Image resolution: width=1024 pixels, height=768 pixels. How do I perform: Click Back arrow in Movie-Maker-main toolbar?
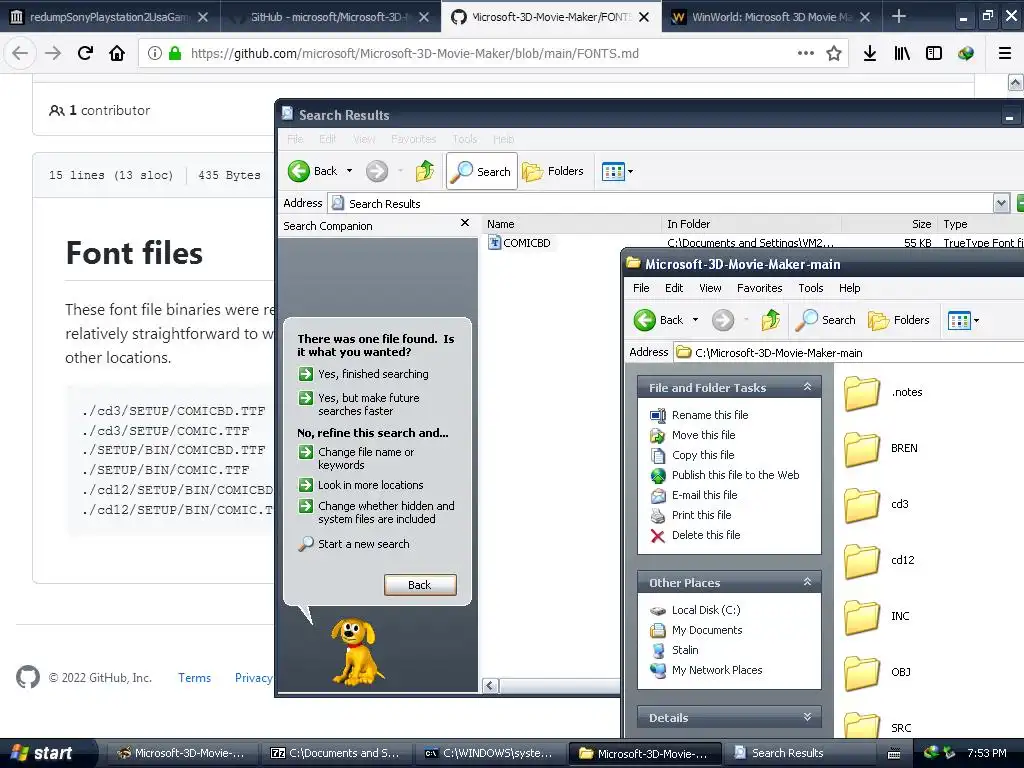[x=645, y=320]
